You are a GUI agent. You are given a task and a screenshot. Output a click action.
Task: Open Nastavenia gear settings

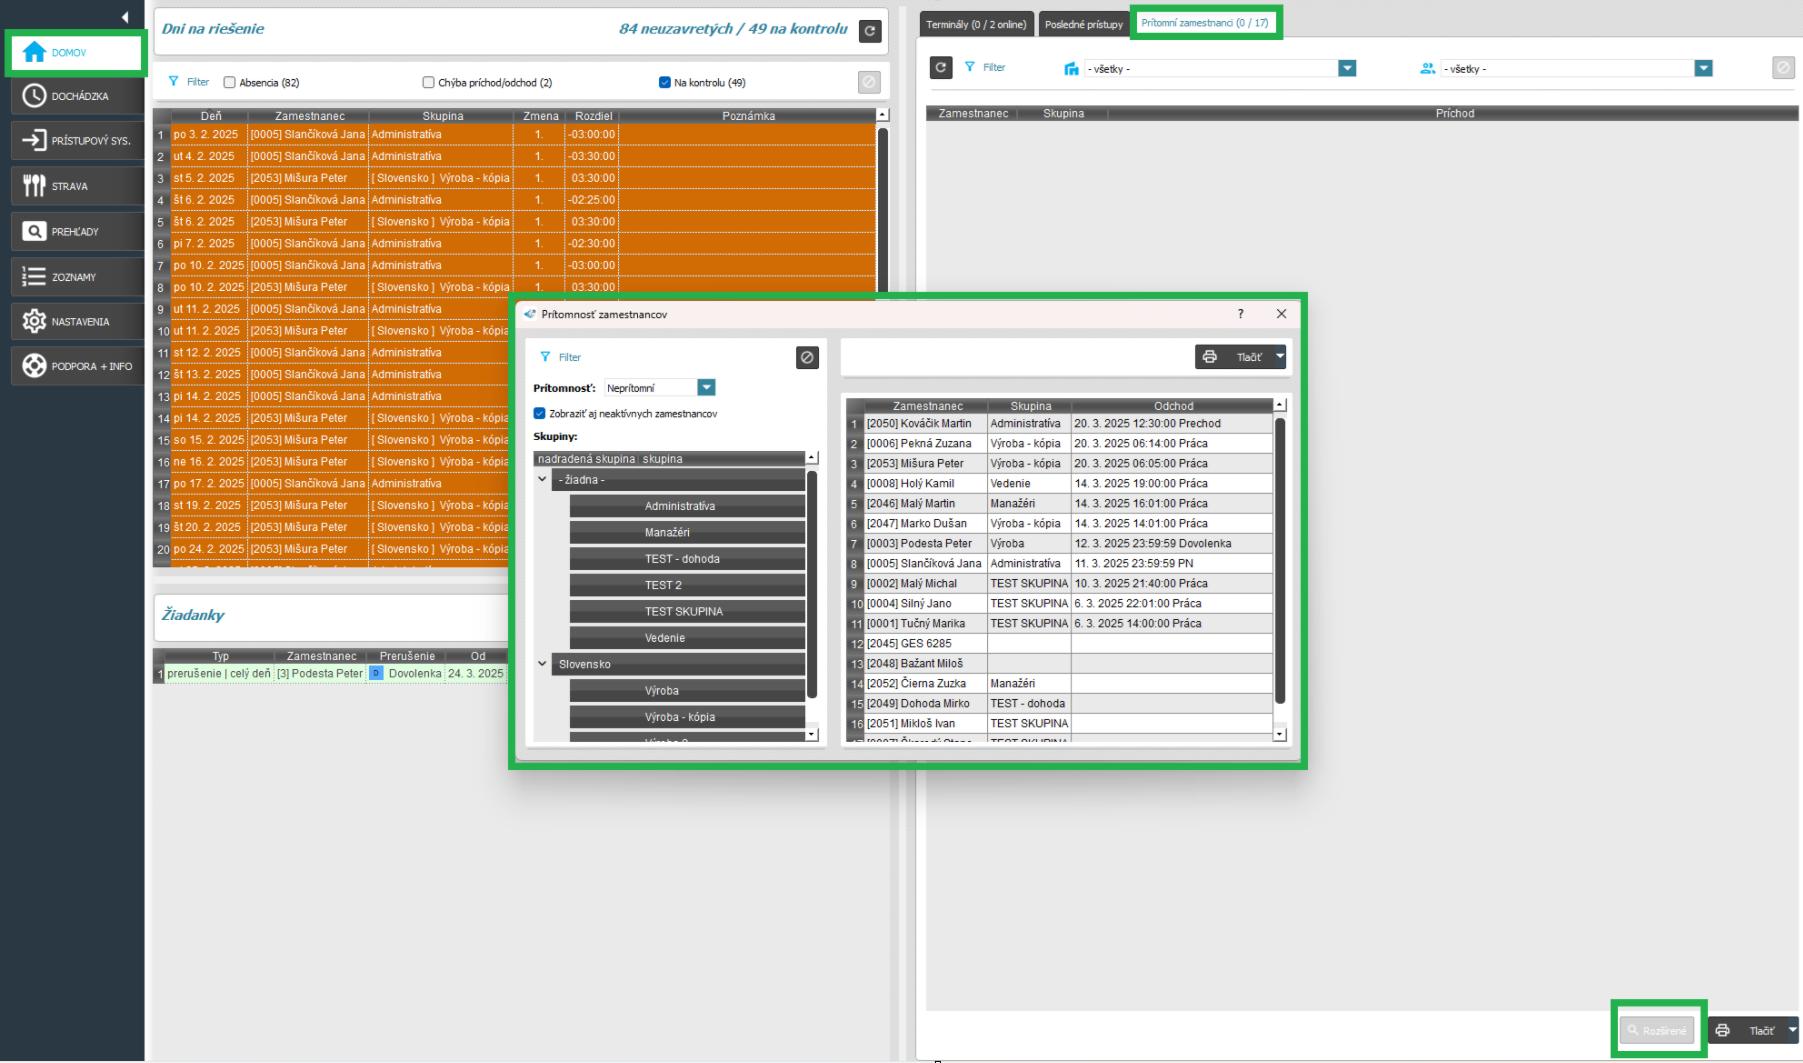pos(35,321)
